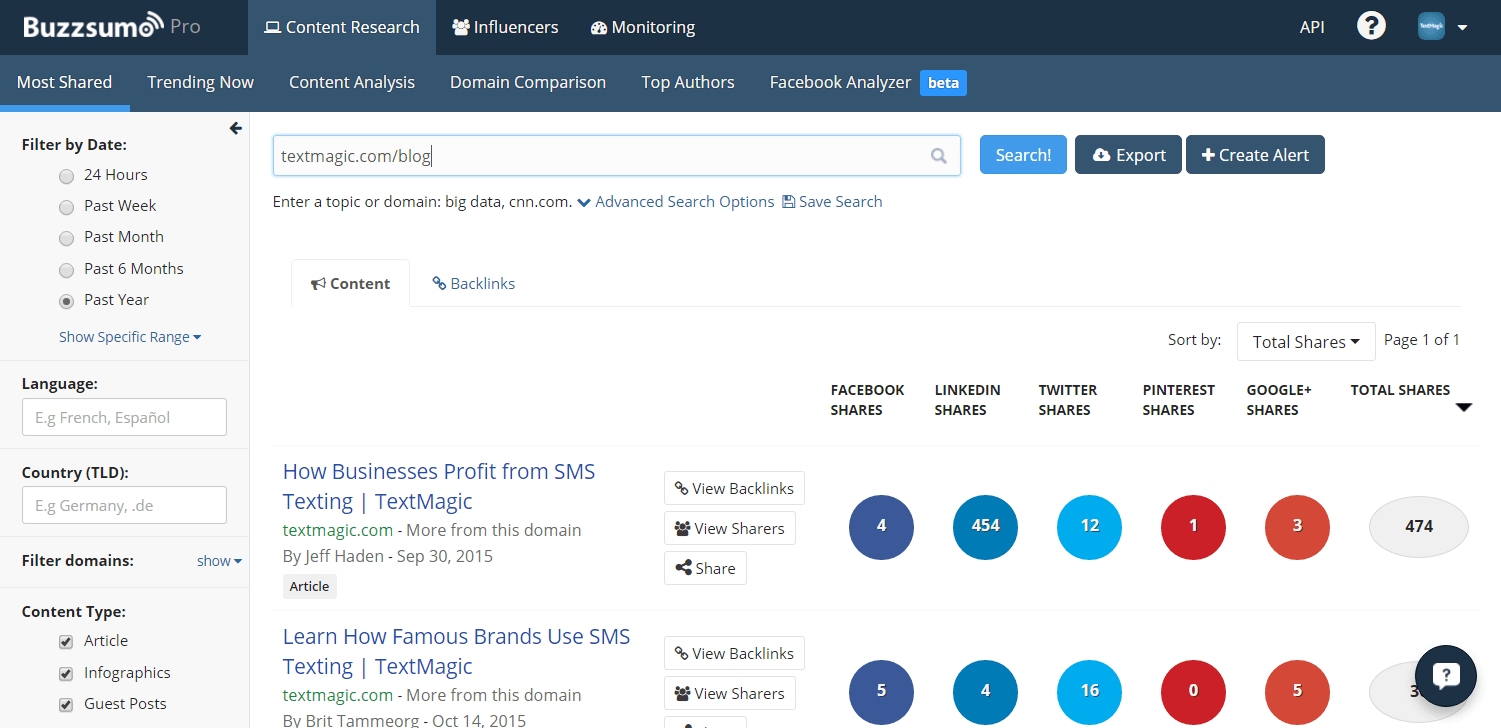
Task: Click the Country (TLD) input field
Action: [x=124, y=505]
